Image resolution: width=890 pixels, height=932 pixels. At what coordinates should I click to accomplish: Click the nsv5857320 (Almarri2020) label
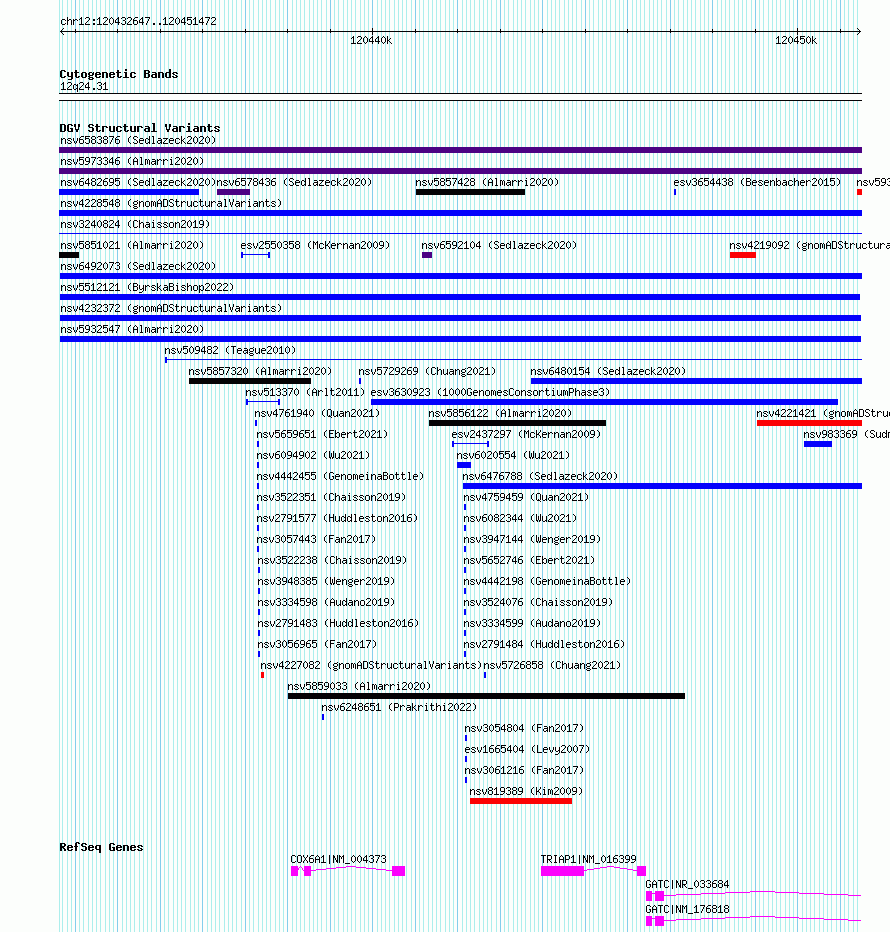click(x=260, y=371)
